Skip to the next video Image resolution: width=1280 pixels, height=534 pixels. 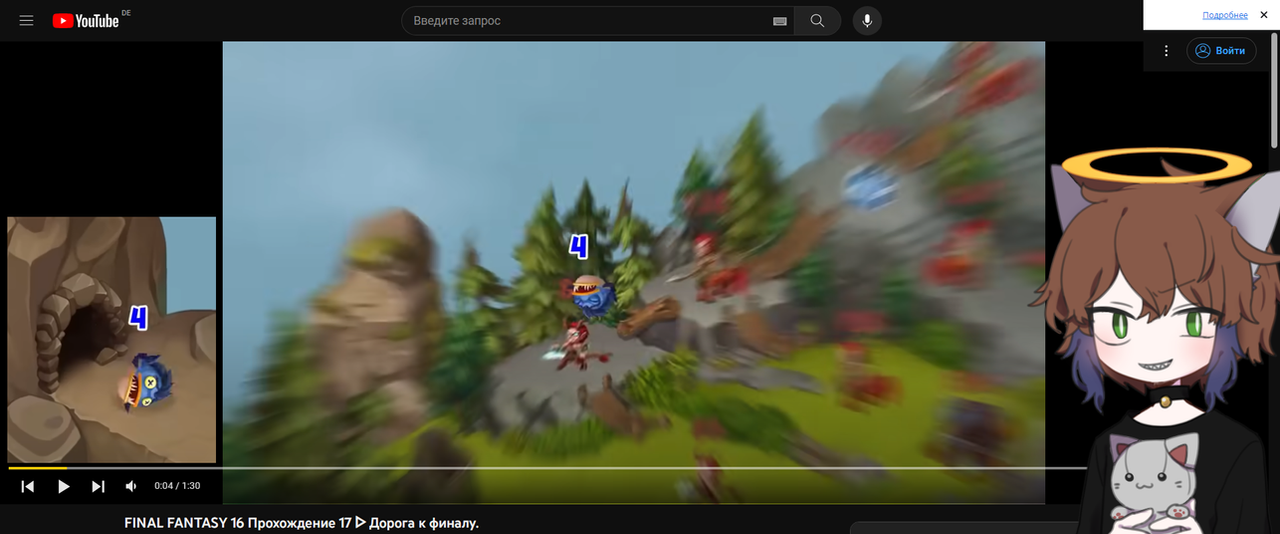(x=98, y=486)
